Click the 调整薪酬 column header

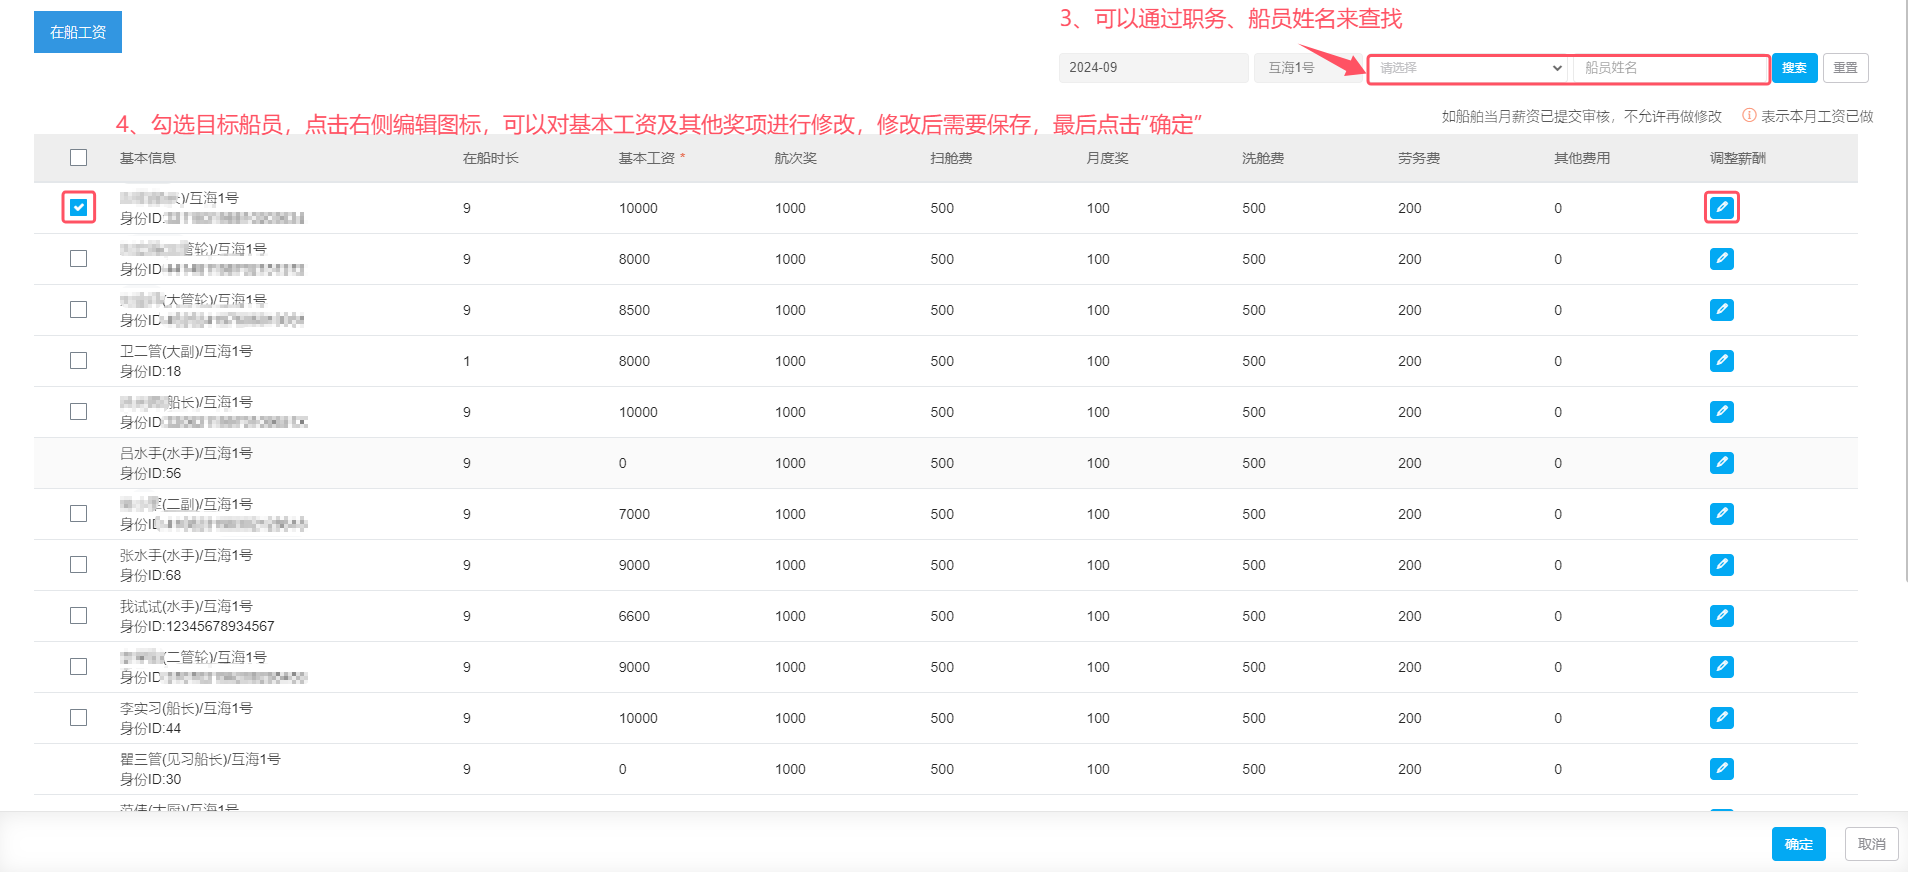click(1737, 158)
